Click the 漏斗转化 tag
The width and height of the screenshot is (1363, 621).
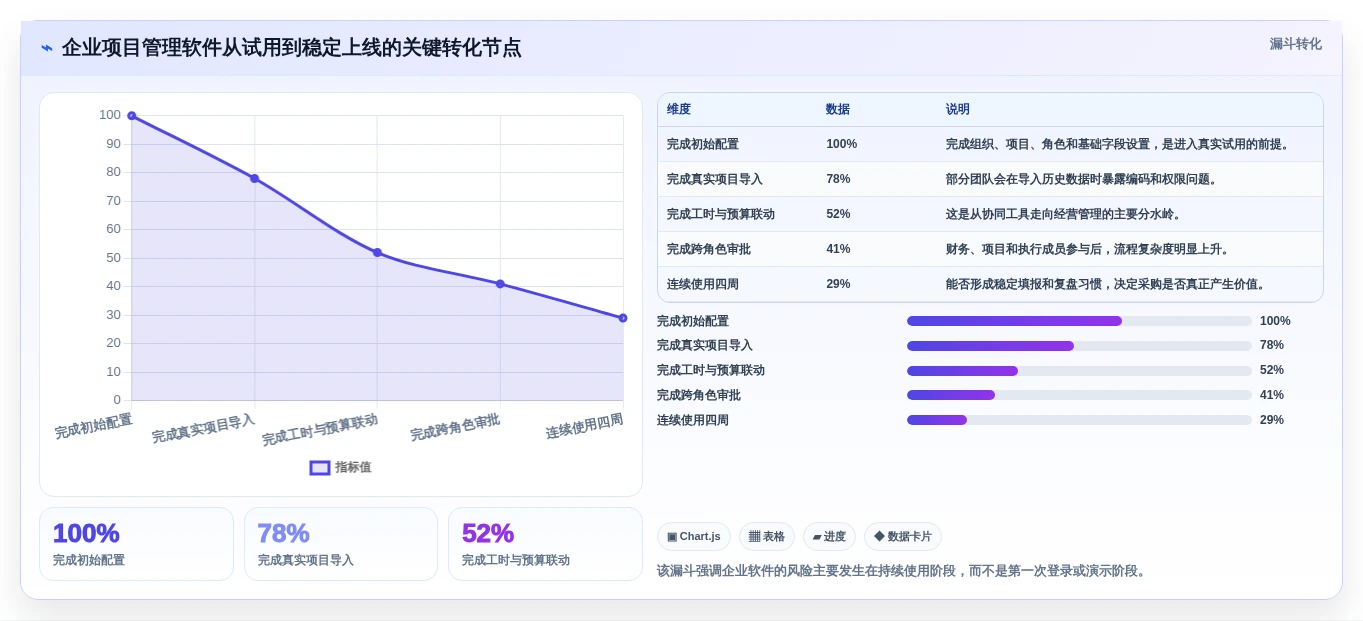[x=1295, y=44]
